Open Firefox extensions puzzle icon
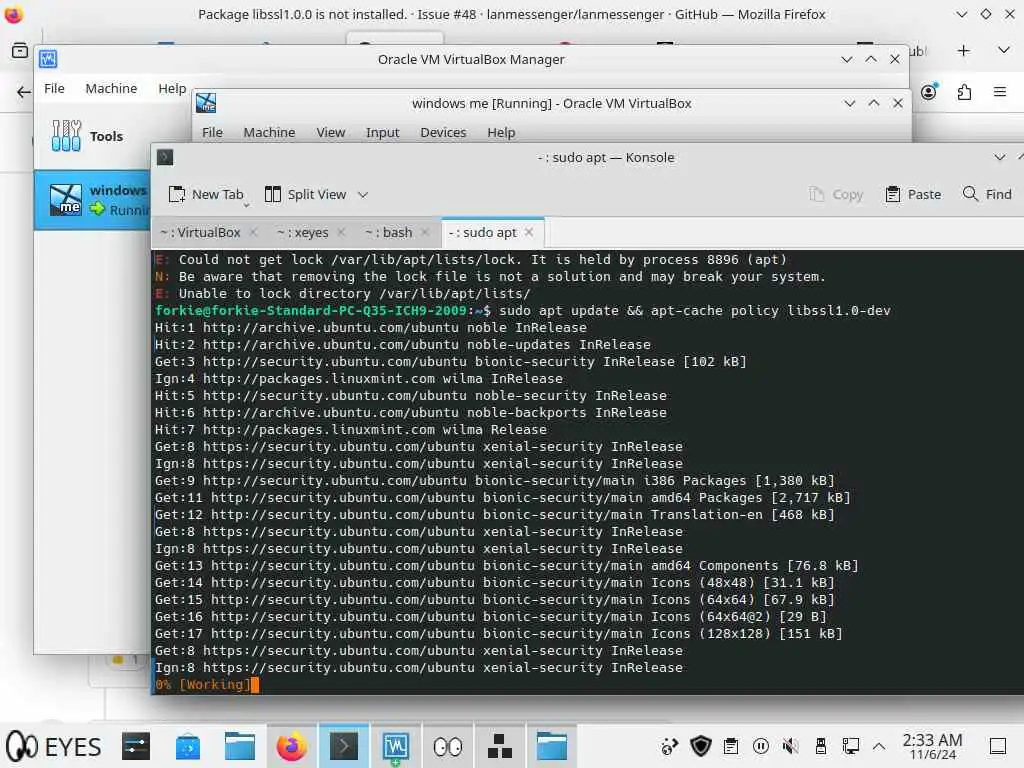Image resolution: width=1024 pixels, height=768 pixels. click(964, 93)
